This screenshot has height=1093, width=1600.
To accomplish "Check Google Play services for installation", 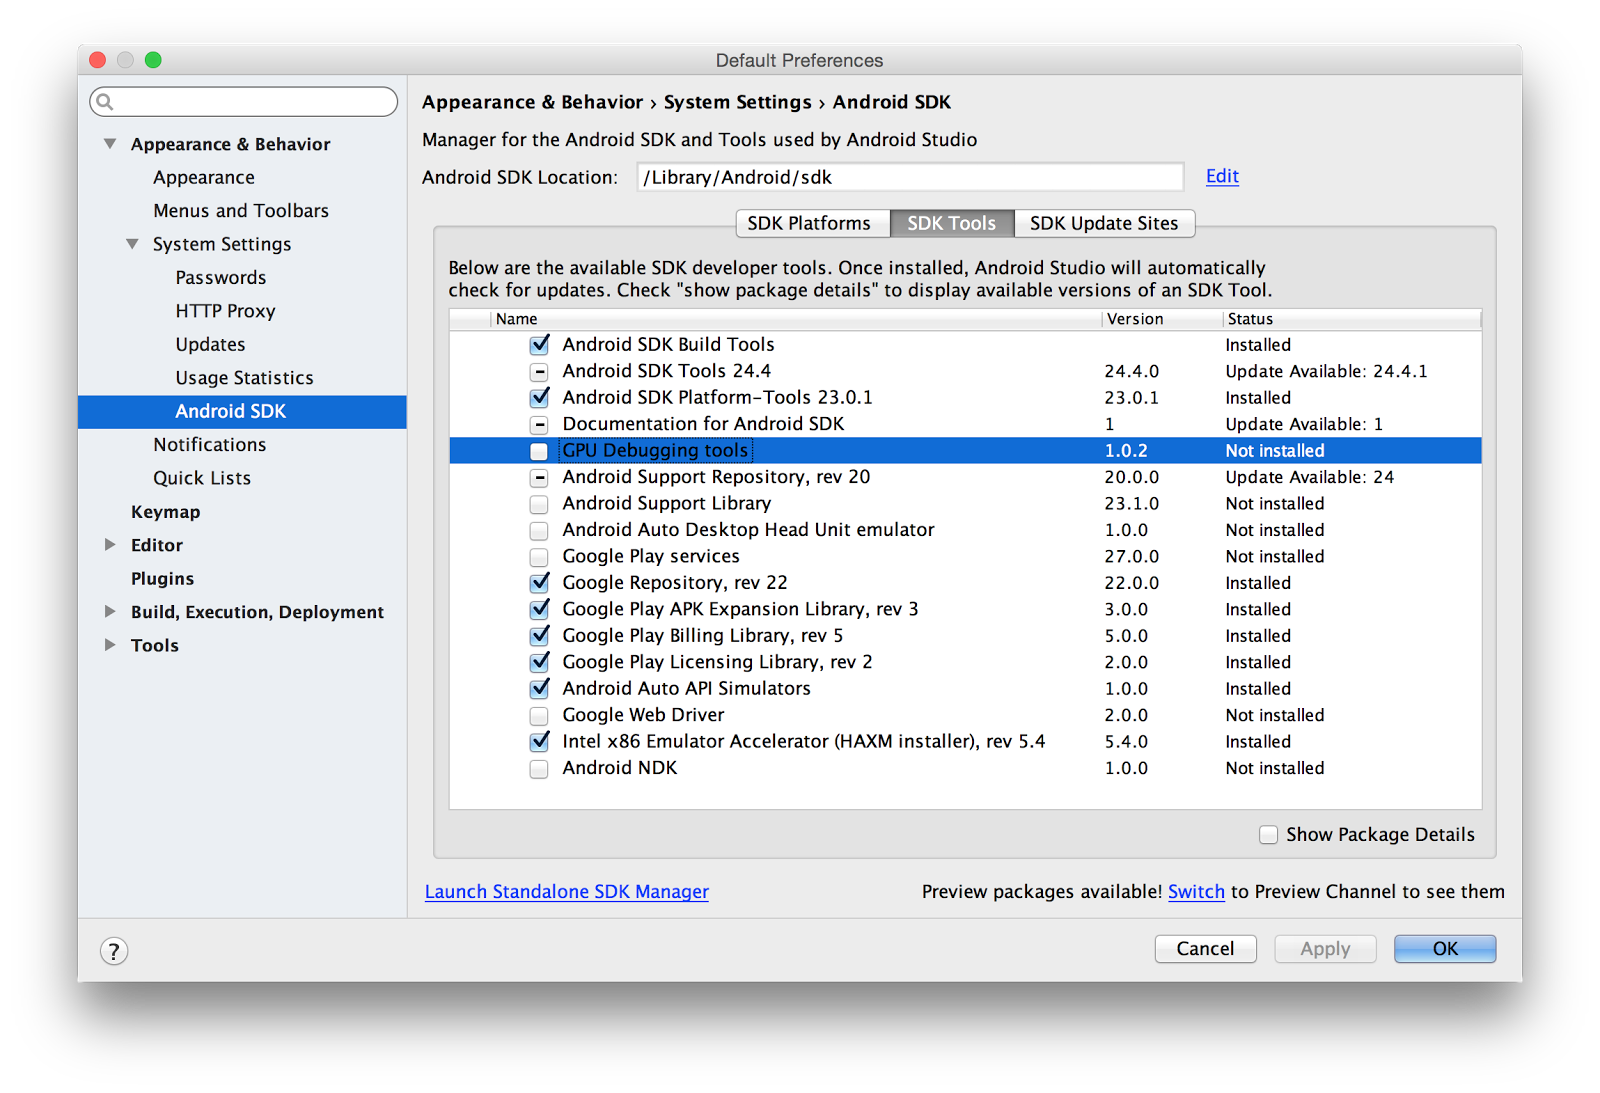I will tap(539, 556).
